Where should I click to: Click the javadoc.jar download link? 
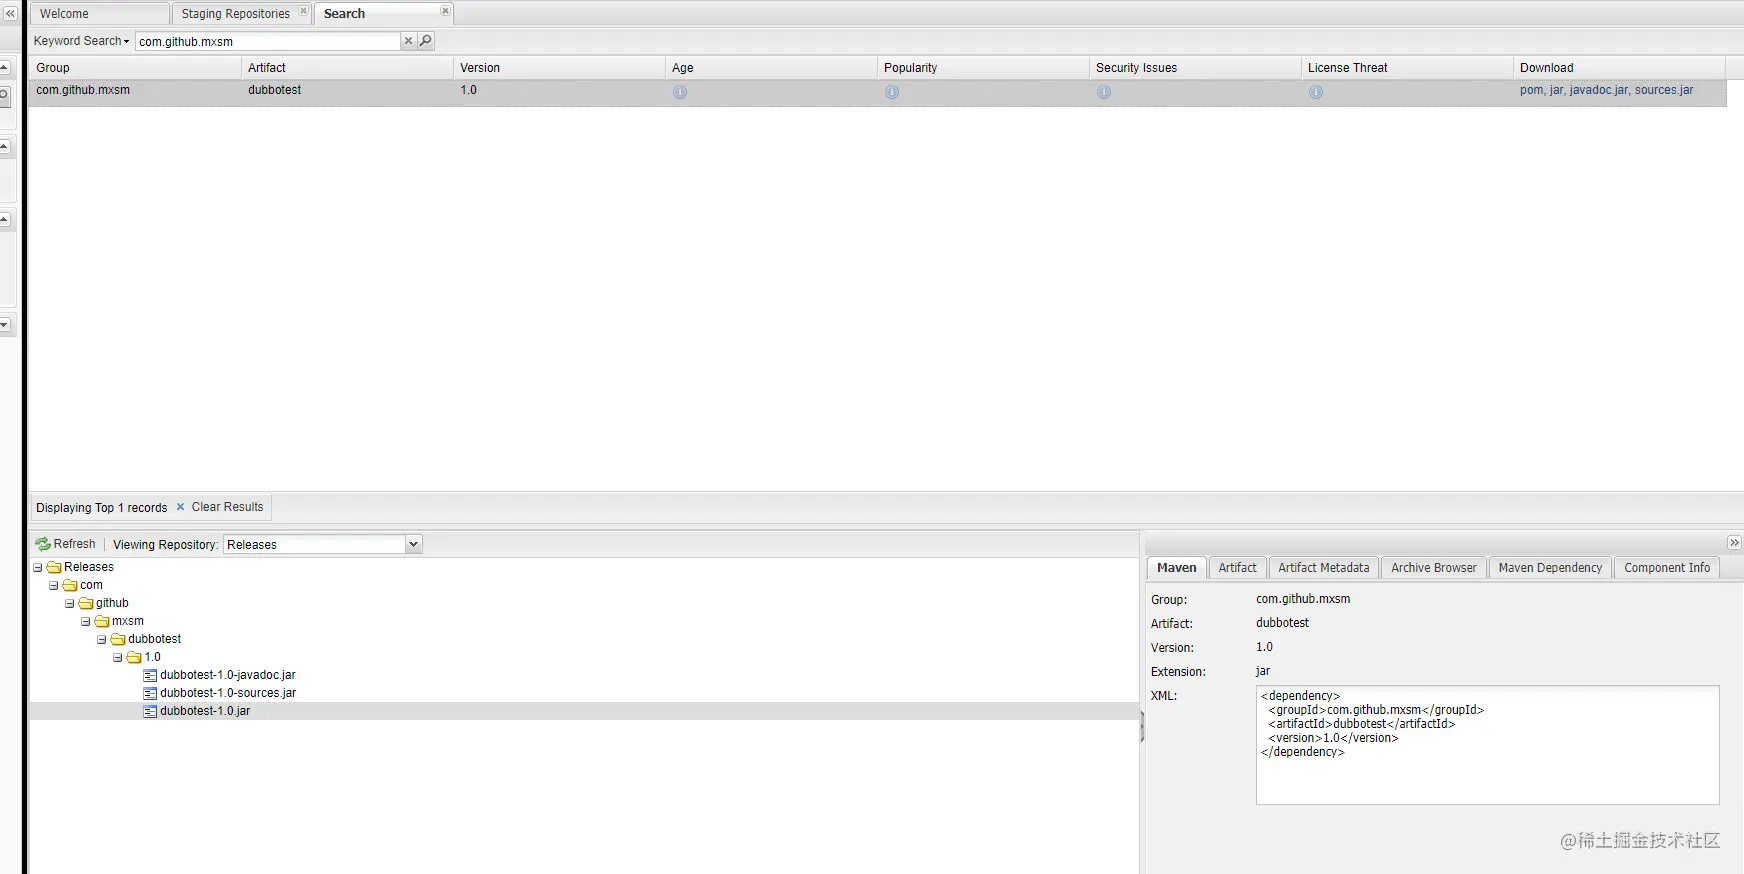coord(1598,90)
